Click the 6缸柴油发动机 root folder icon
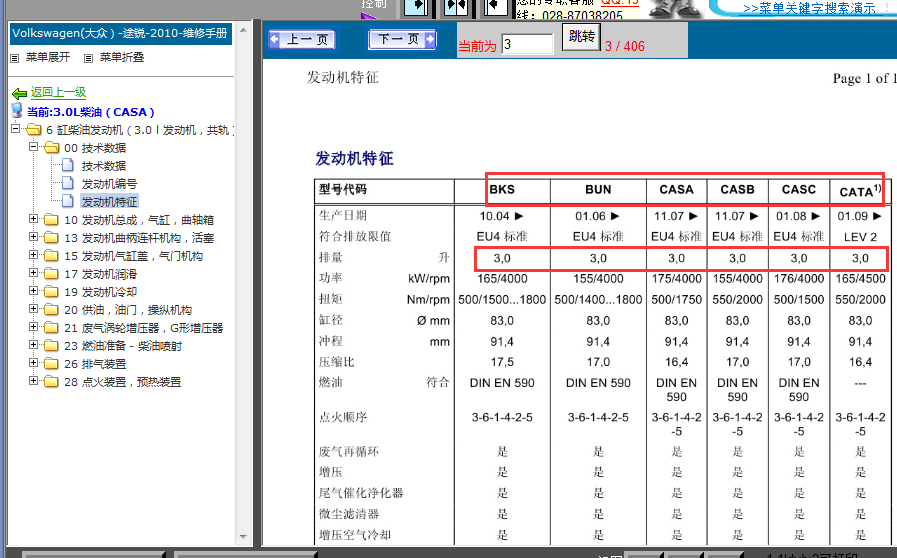The height and width of the screenshot is (558, 897). (x=33, y=130)
